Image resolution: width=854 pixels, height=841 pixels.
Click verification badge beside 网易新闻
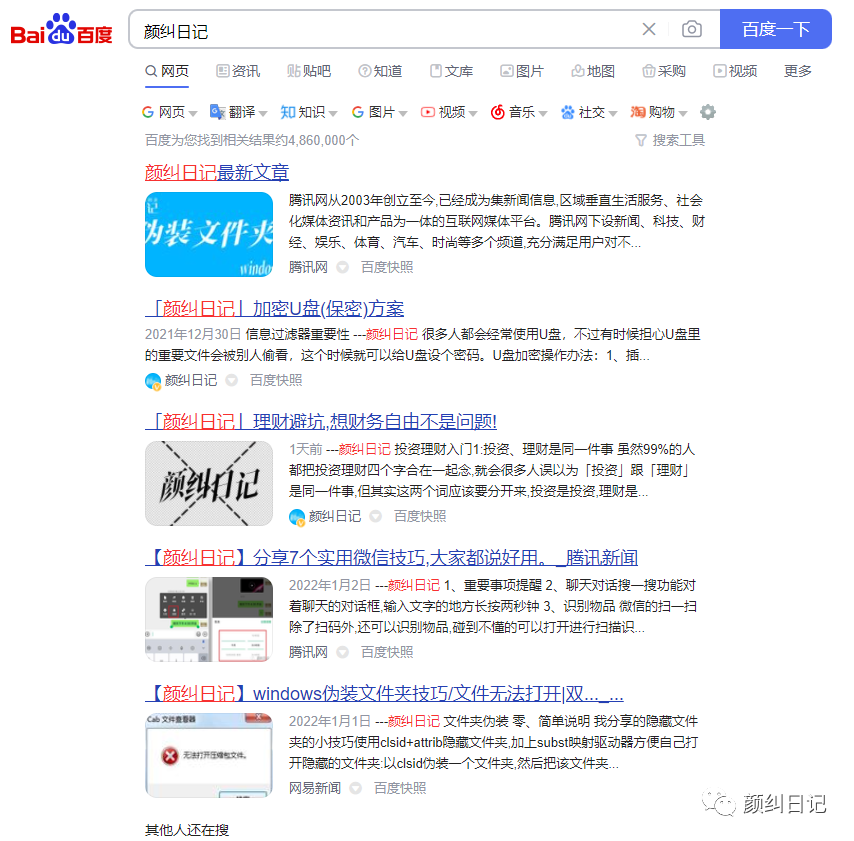pyautogui.click(x=356, y=788)
